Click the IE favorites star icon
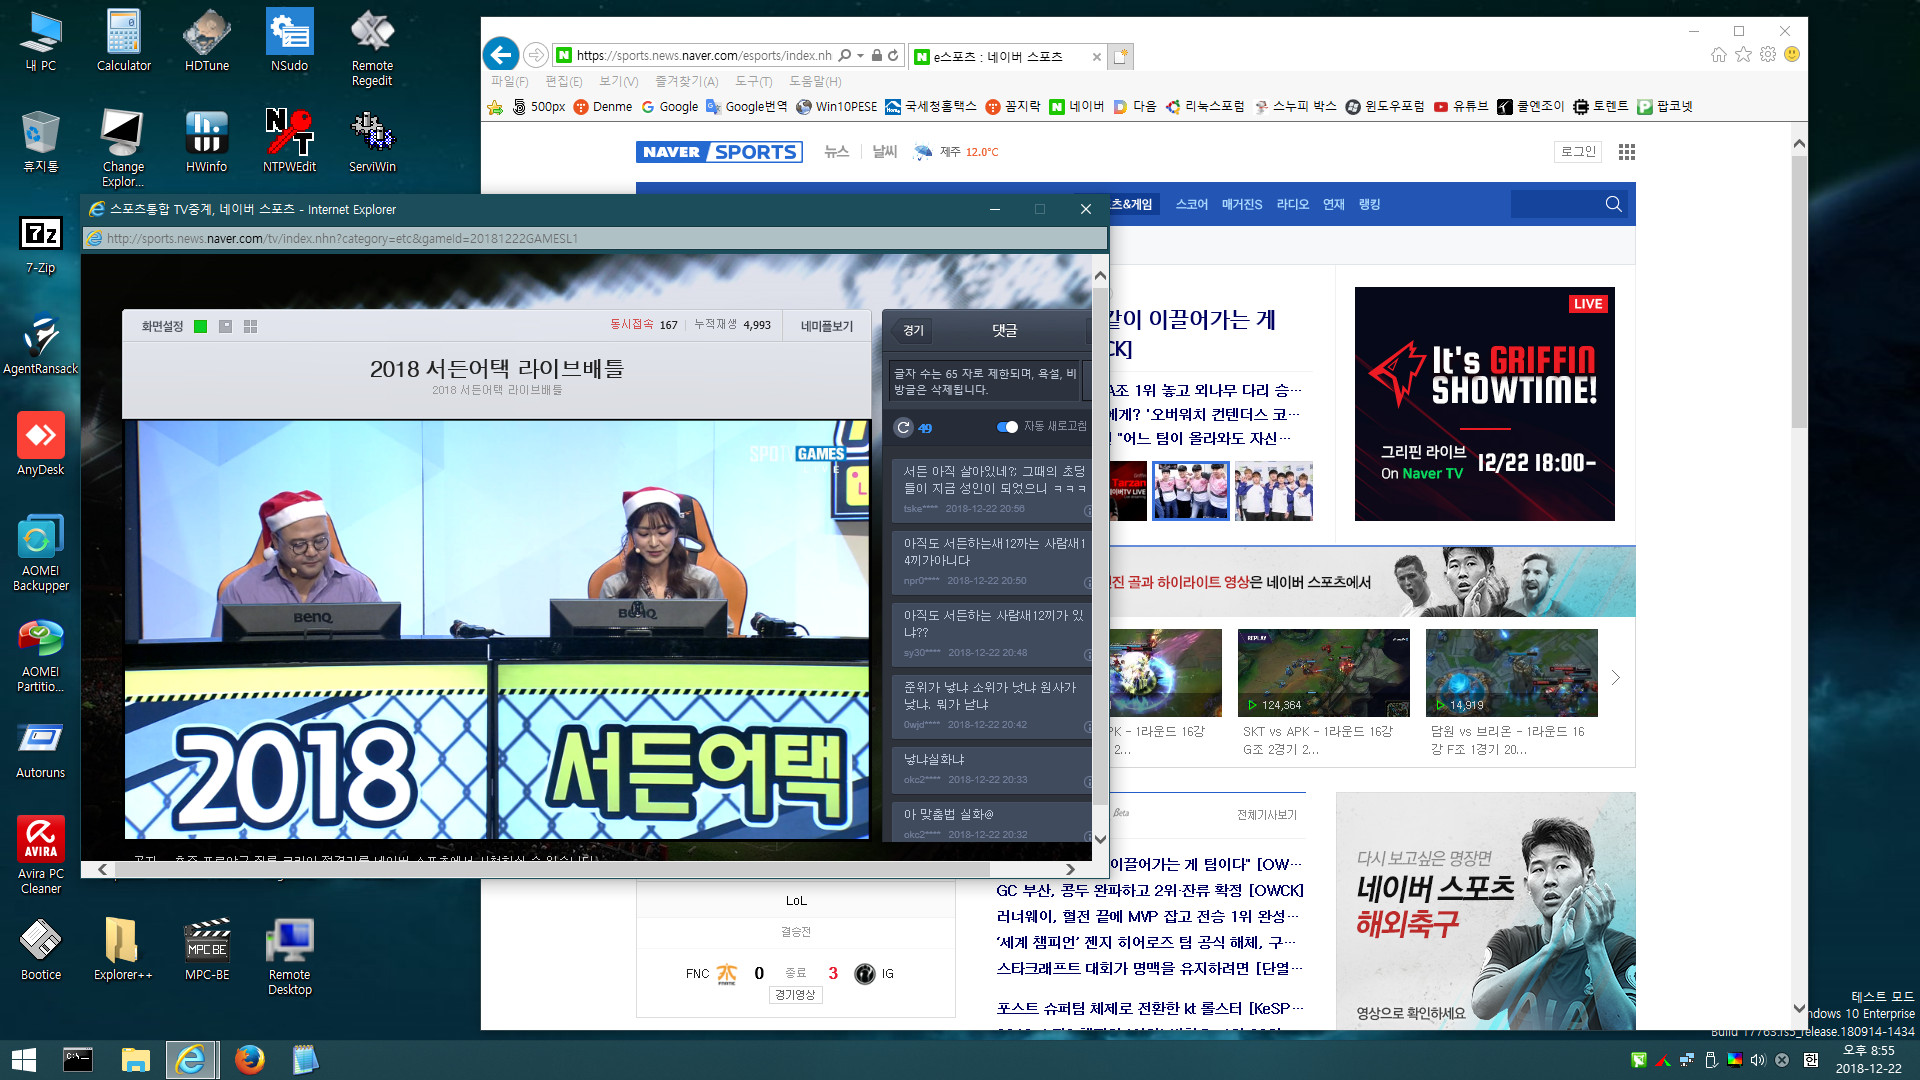Screen dimensions: 1920x1080 tap(1743, 54)
